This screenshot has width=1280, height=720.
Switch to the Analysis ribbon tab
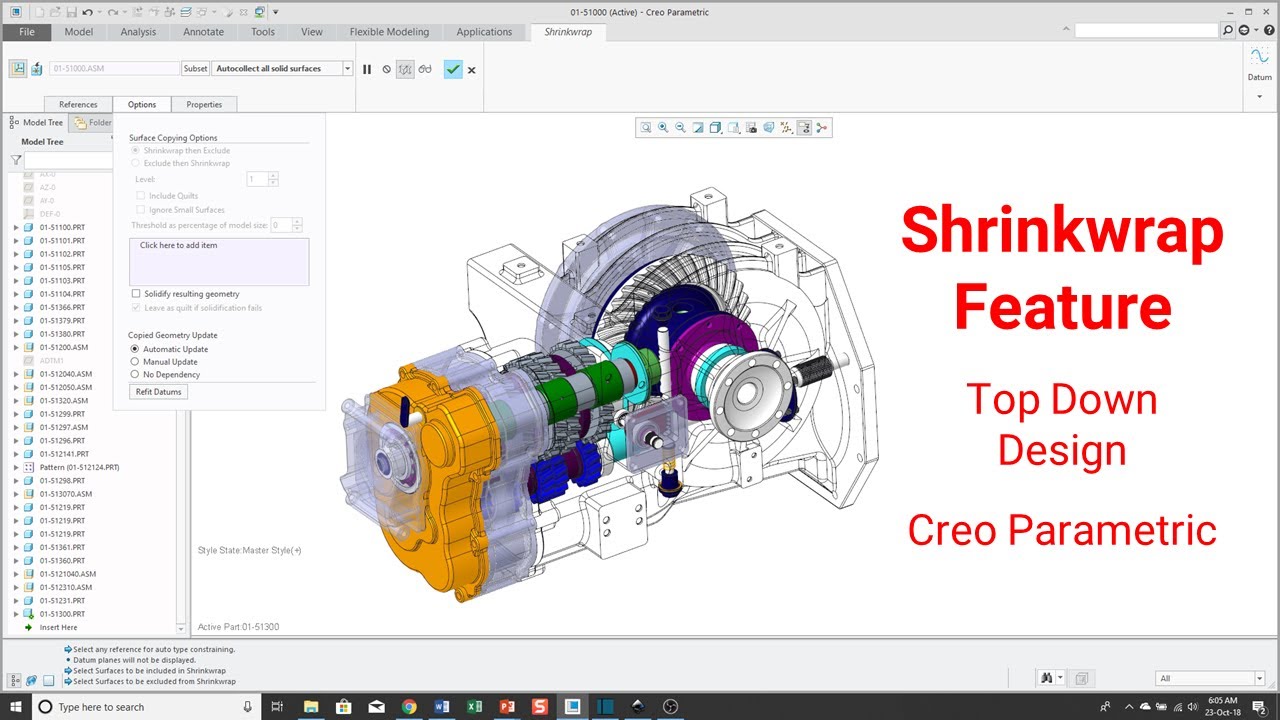(138, 32)
